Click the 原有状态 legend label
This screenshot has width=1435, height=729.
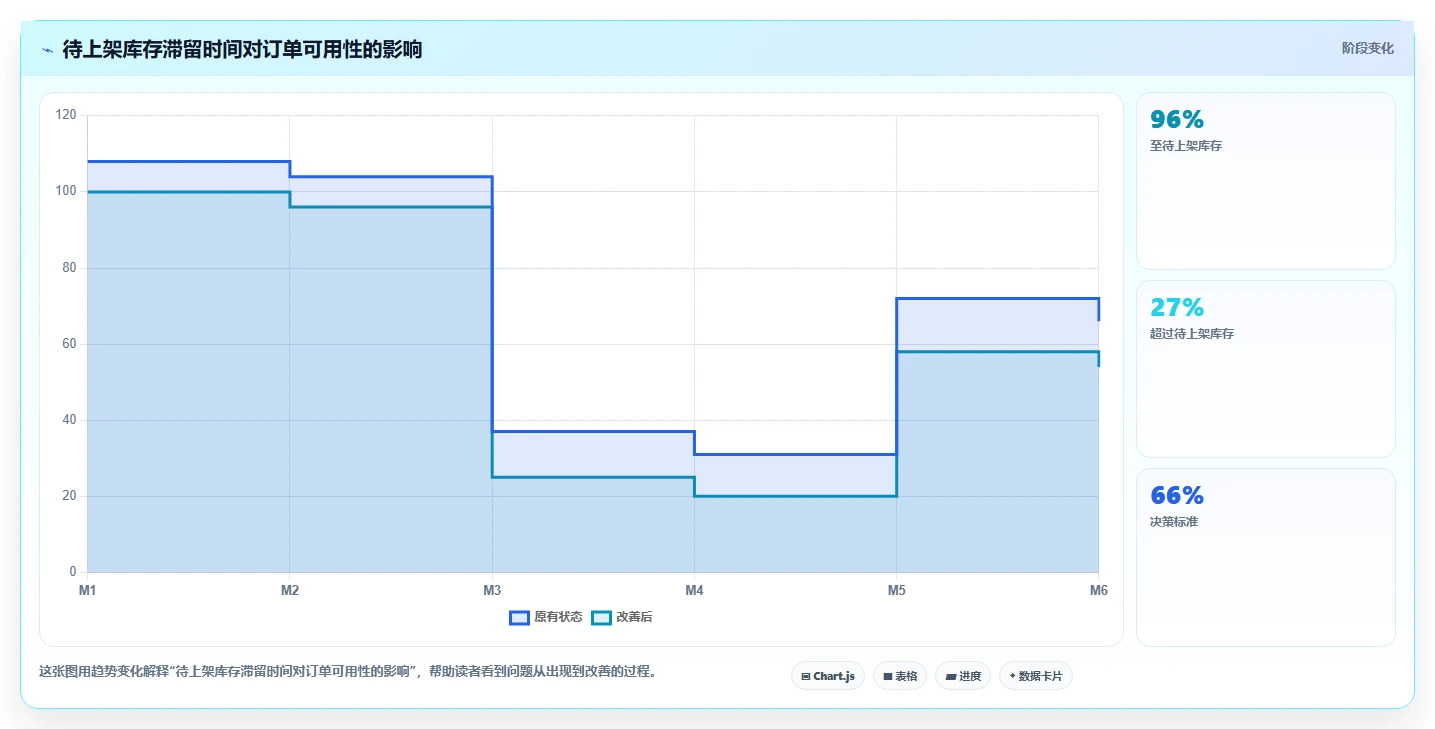tap(558, 618)
